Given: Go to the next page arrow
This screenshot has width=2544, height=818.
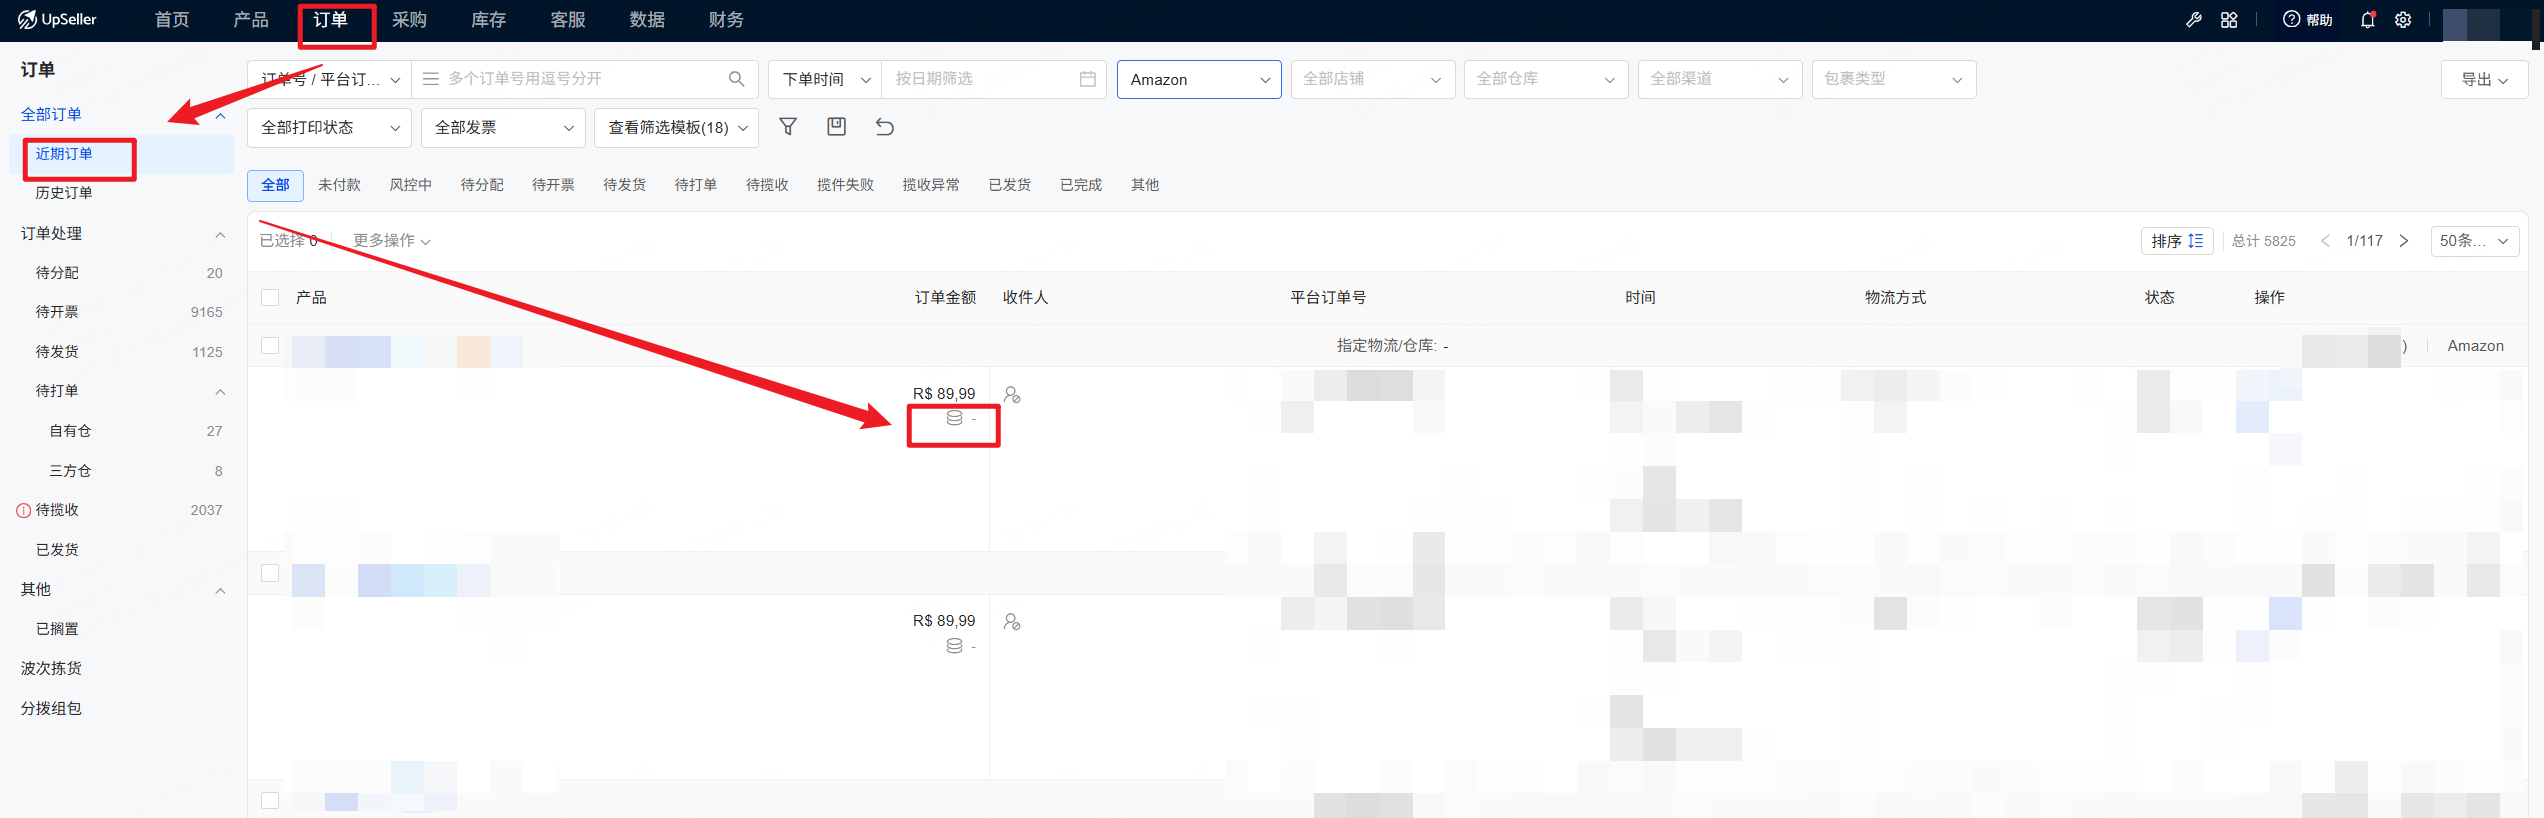Looking at the screenshot, I should coord(2404,241).
